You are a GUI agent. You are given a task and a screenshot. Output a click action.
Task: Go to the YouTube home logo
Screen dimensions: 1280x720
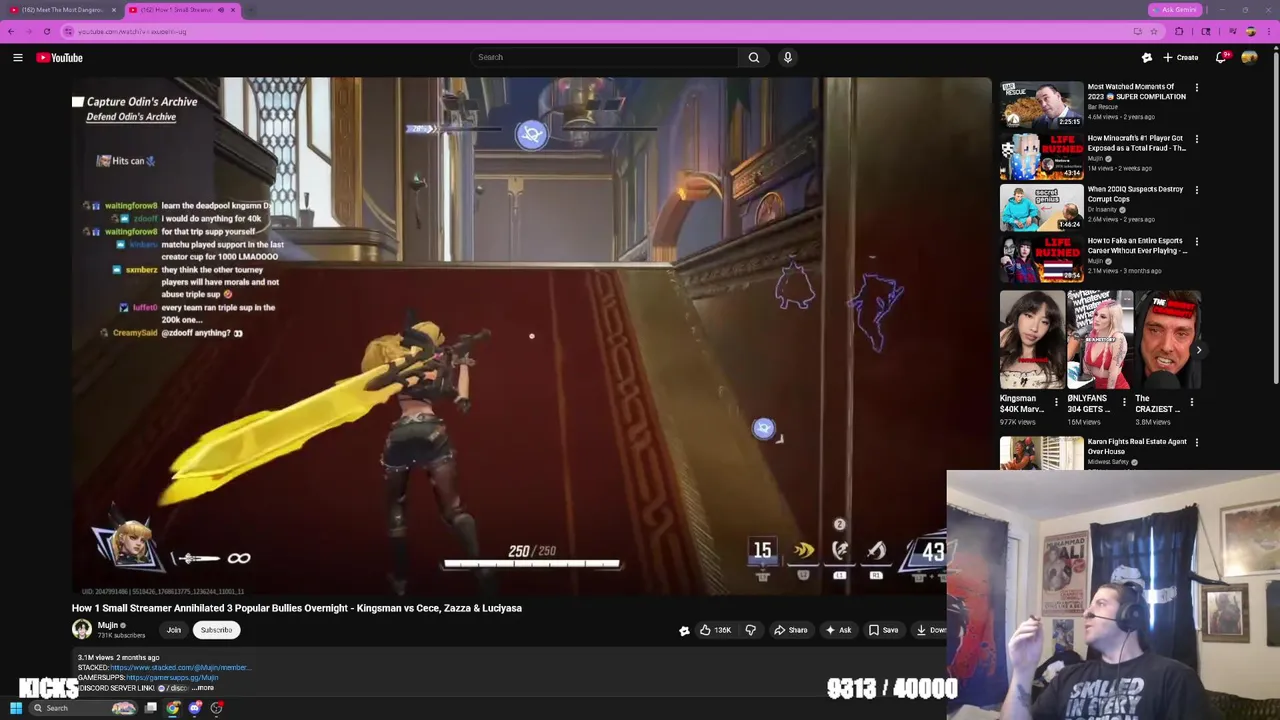(x=60, y=57)
